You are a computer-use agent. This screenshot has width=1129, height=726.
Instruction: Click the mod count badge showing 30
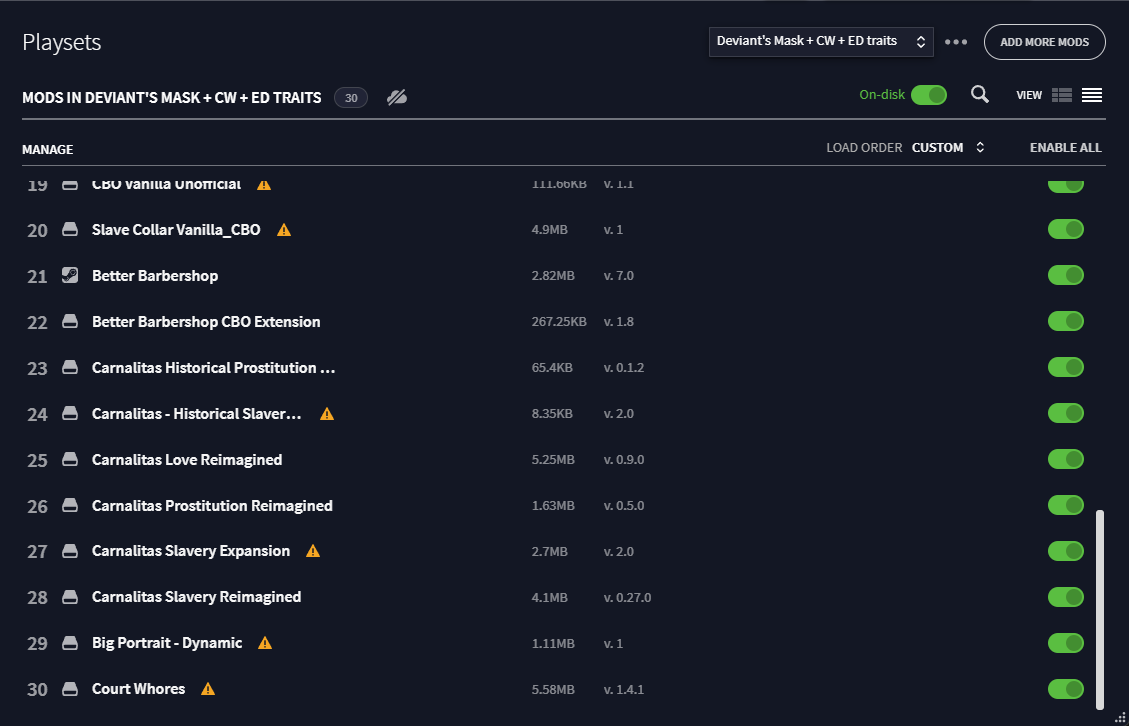pos(351,98)
